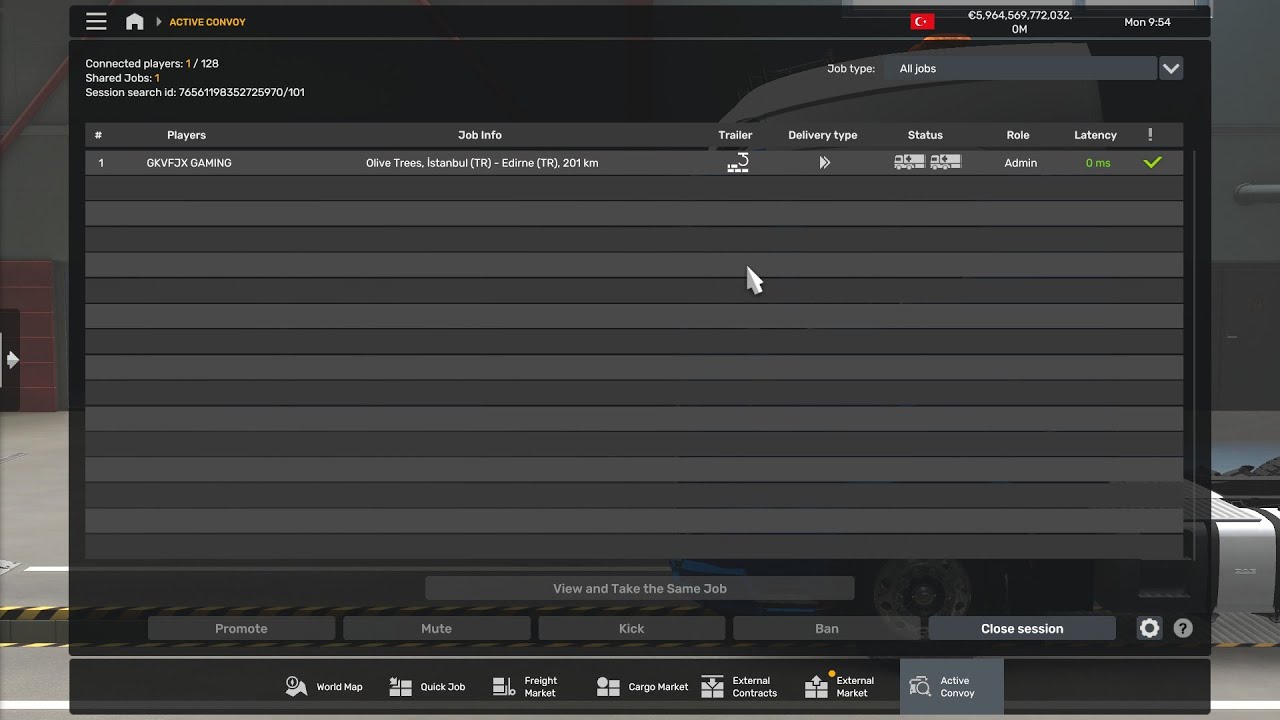
Task: Click the ACTIVE CONVOY breadcrumb
Action: [x=207, y=22]
